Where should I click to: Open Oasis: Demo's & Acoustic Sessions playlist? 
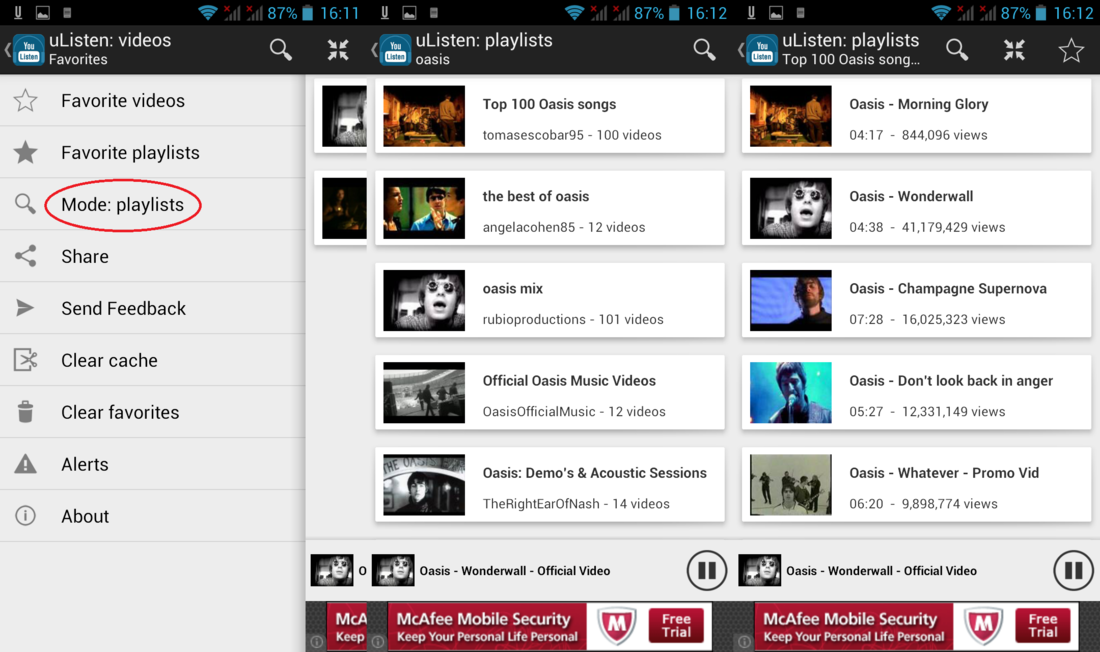pyautogui.click(x=550, y=485)
